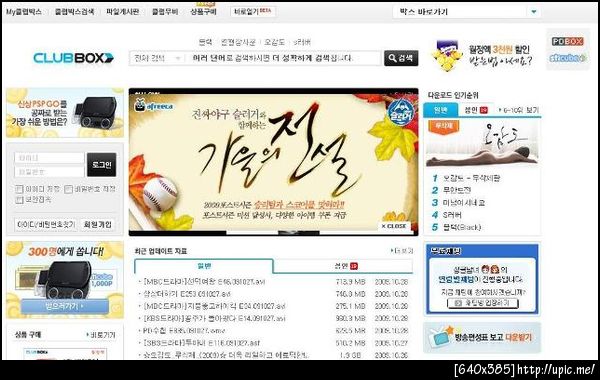This screenshot has width=600, height=380.
Task: Open the 파일게시판 menu
Action: (122, 12)
